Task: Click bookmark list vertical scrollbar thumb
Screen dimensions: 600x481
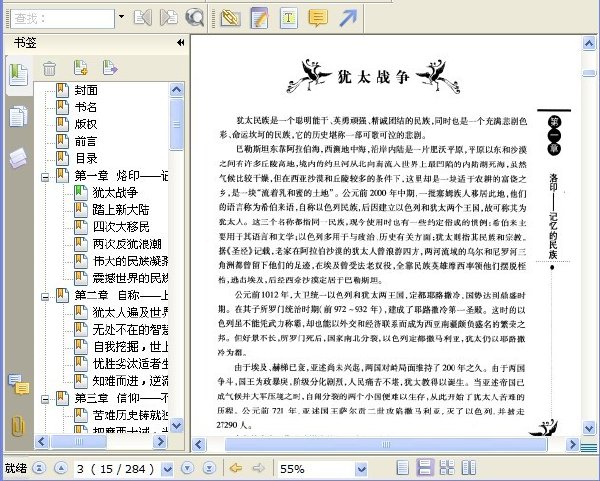Action: pos(176,124)
